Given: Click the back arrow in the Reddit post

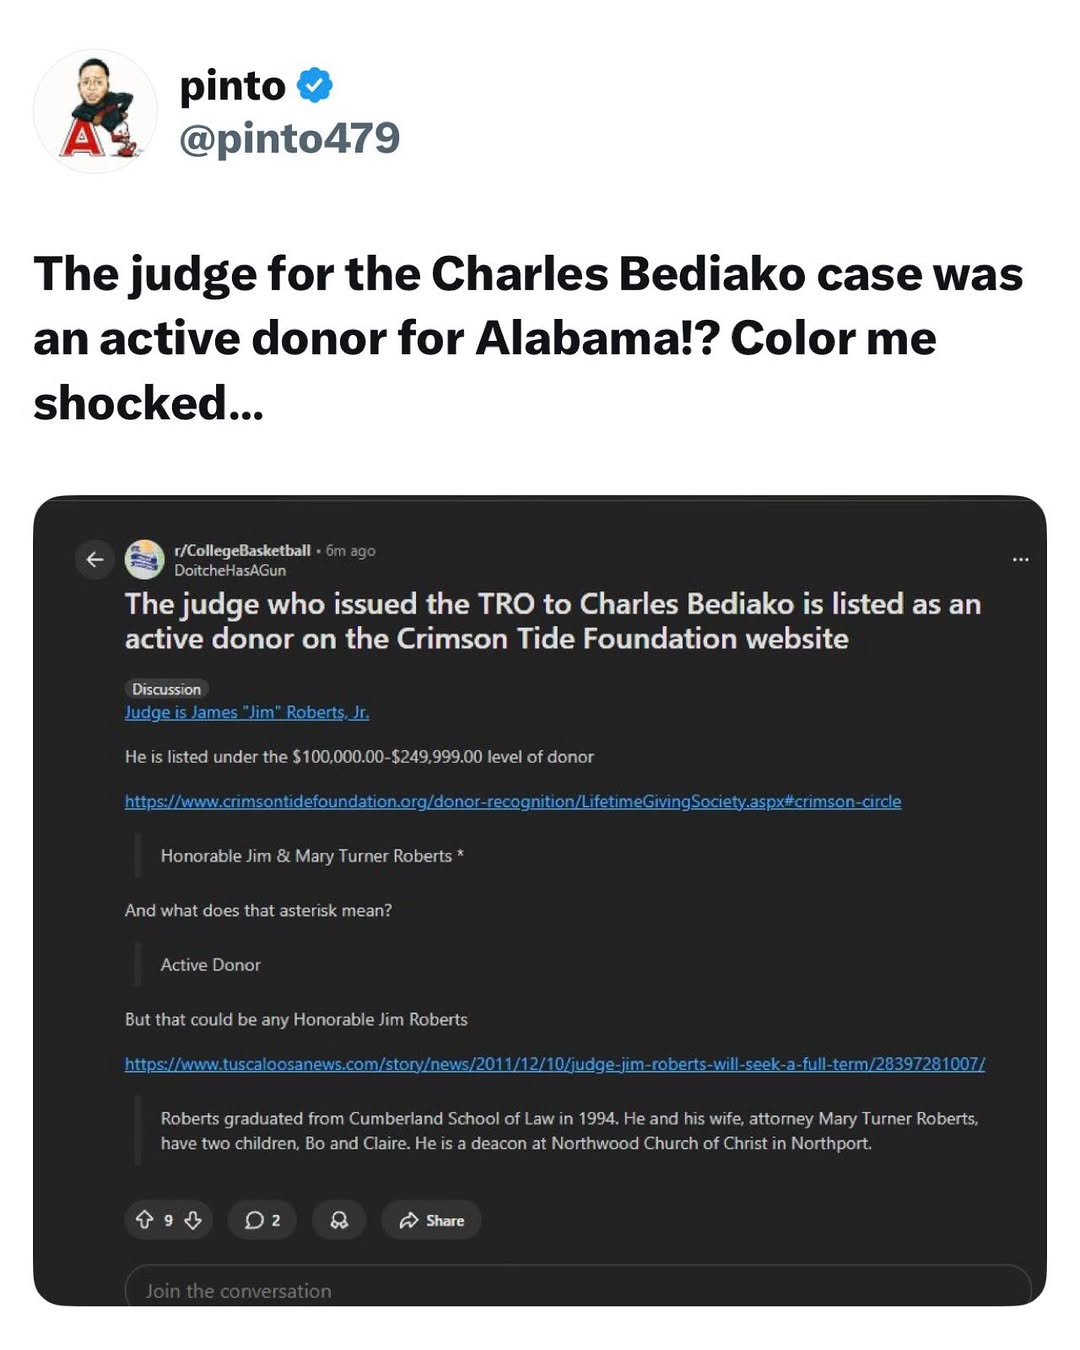Looking at the screenshot, I should point(95,559).
